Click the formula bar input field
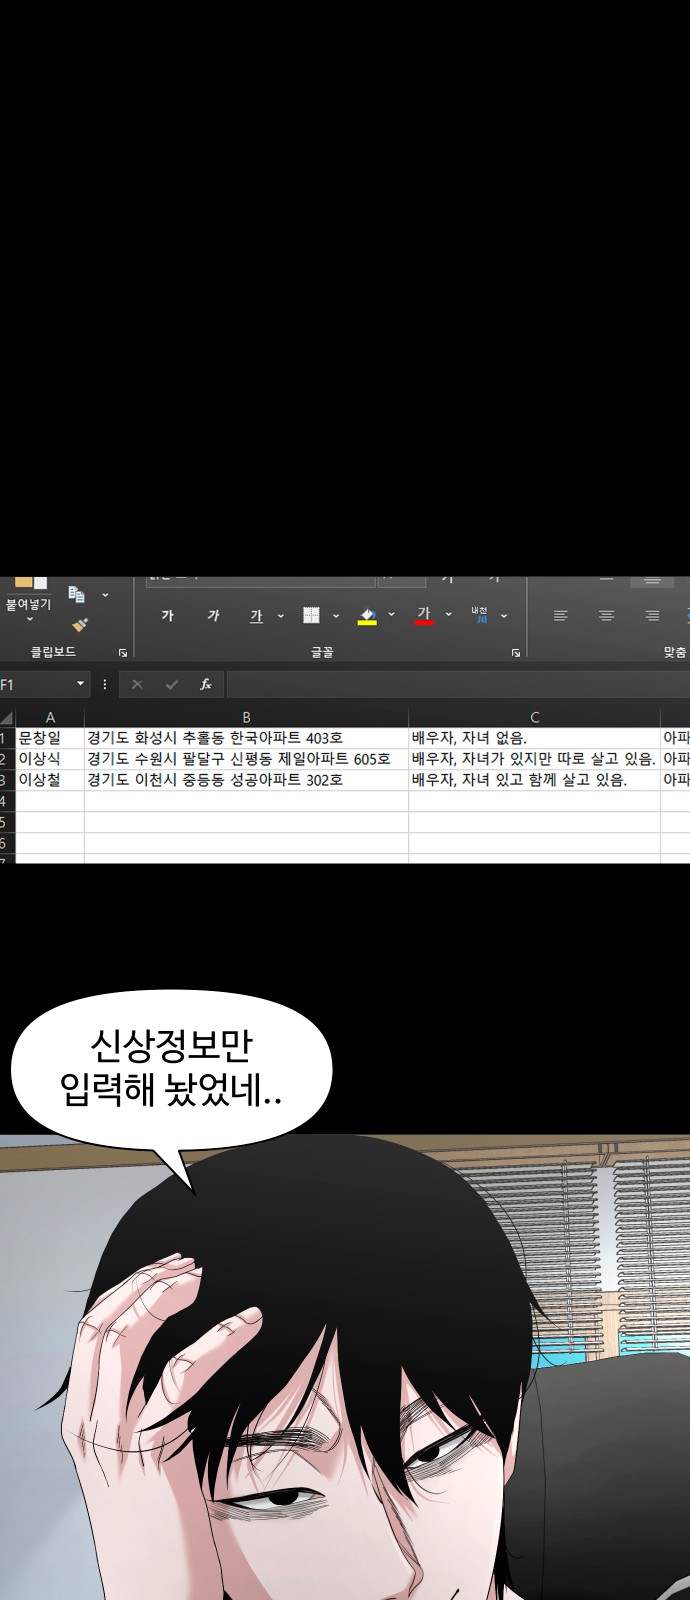This screenshot has width=690, height=1600. coord(458,685)
